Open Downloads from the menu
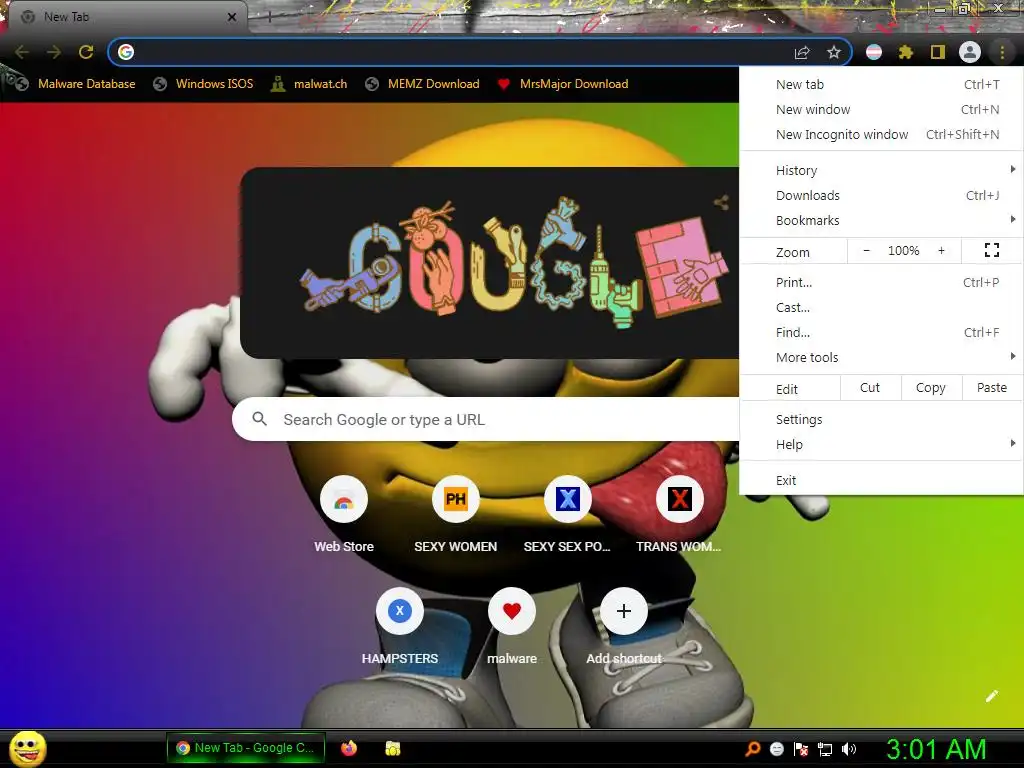The width and height of the screenshot is (1024, 768). 881,195
